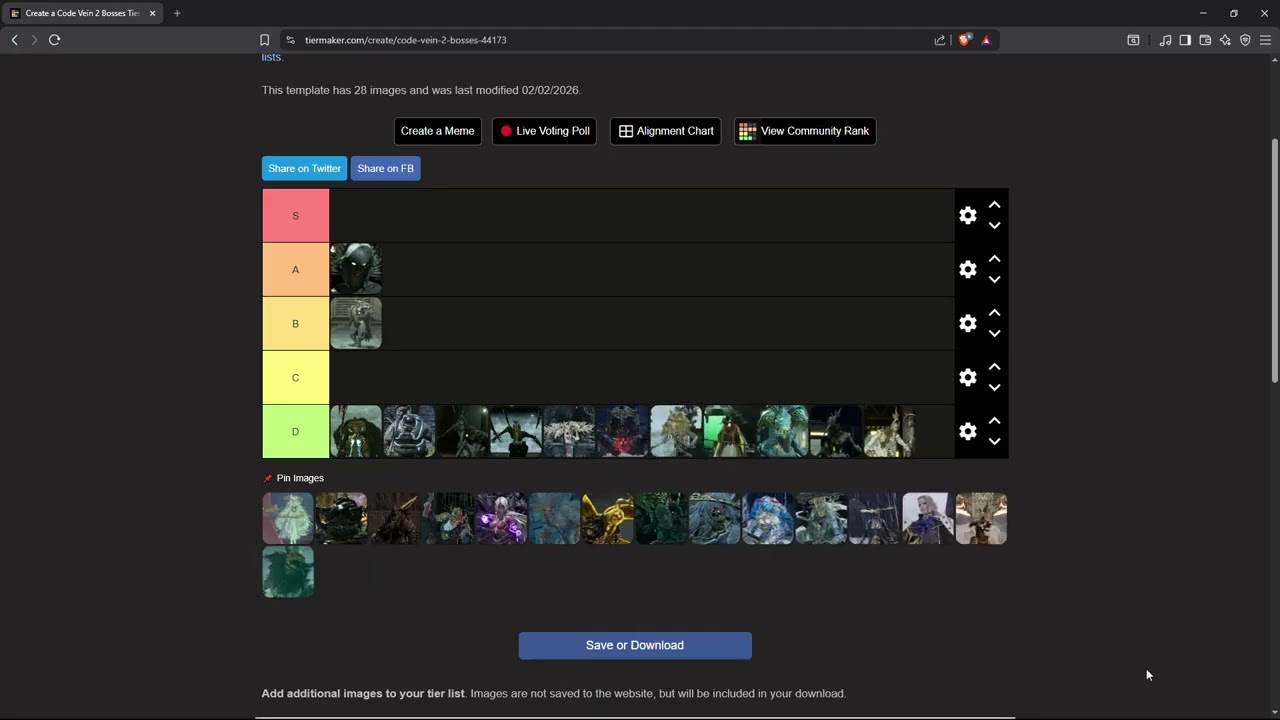The width and height of the screenshot is (1280, 720).
Task: View Community Rank for this template
Action: click(805, 131)
